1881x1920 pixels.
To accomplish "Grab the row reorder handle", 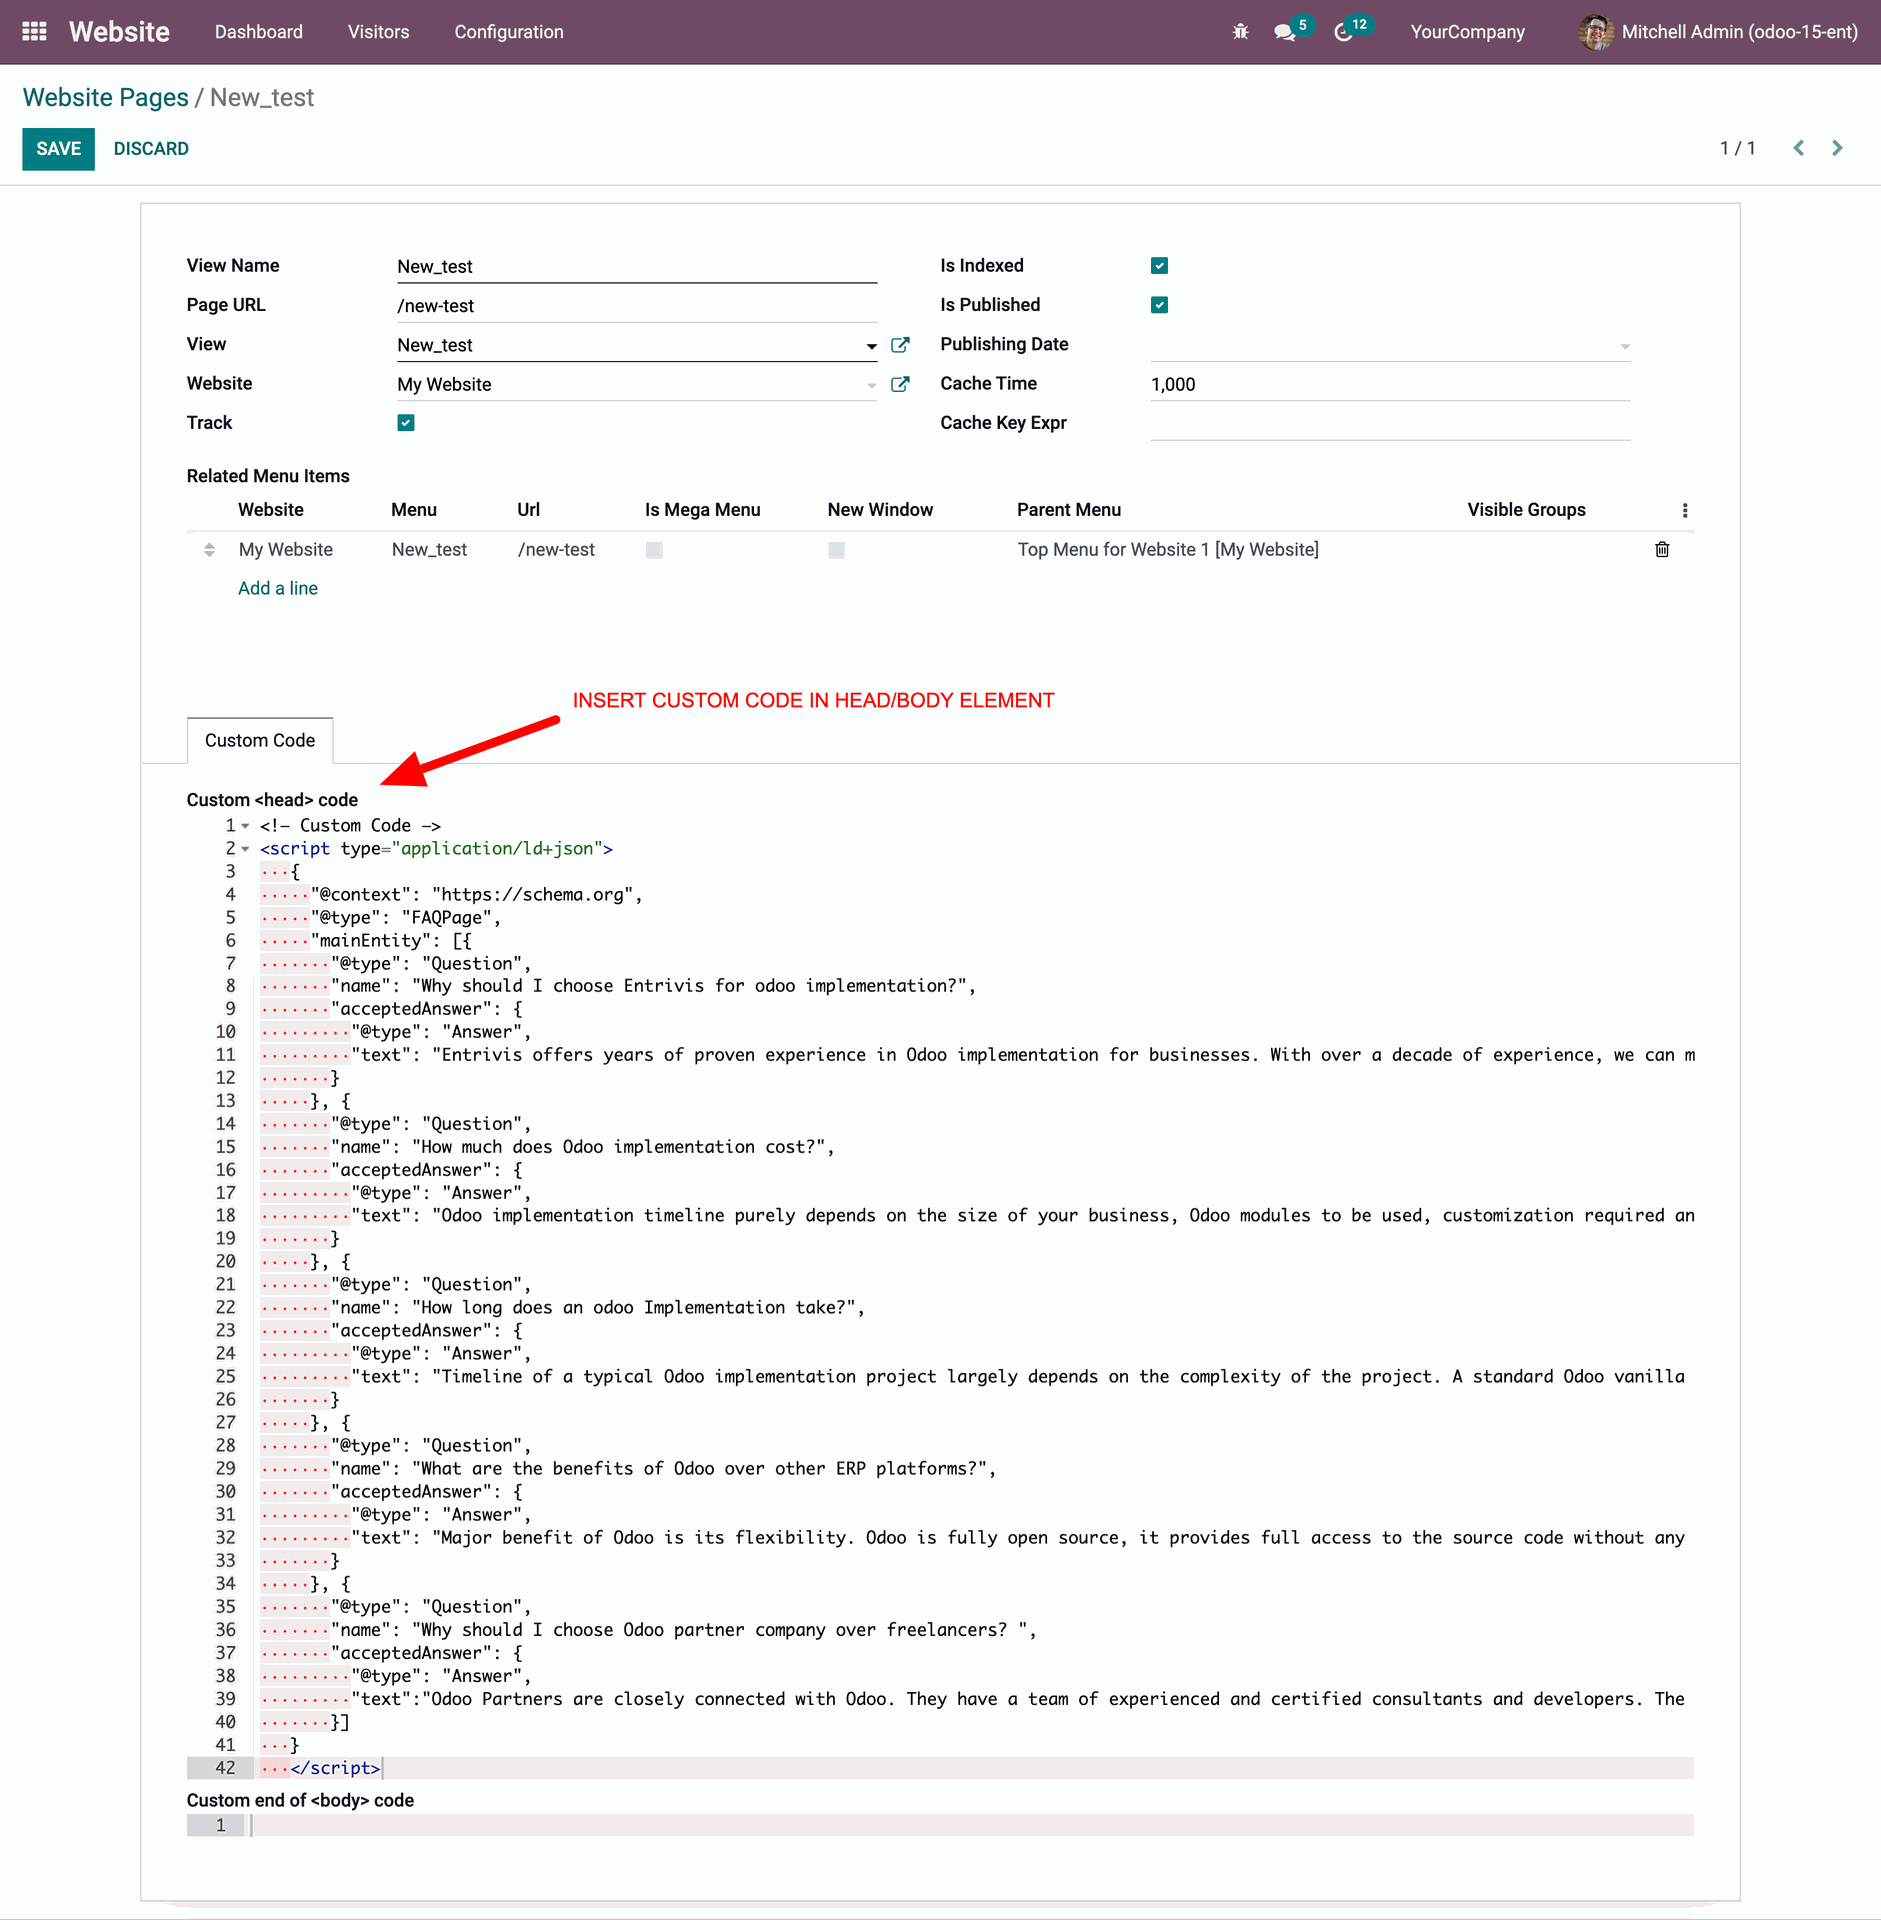I will coord(209,549).
